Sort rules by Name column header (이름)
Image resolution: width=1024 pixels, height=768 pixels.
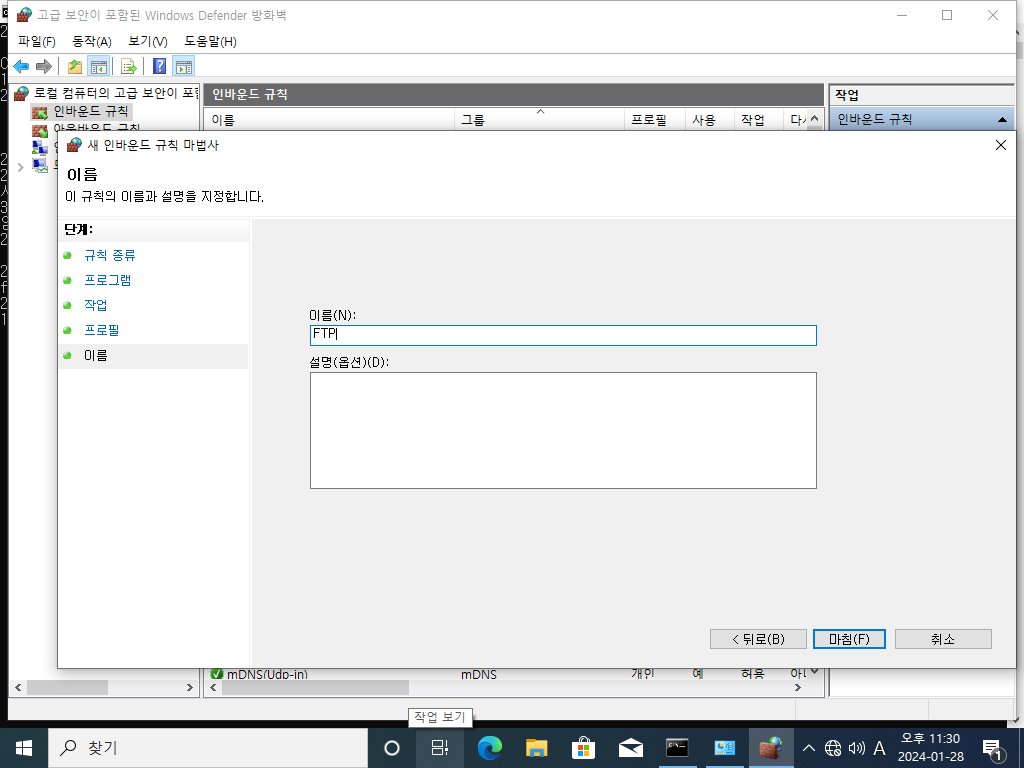click(x=330, y=120)
